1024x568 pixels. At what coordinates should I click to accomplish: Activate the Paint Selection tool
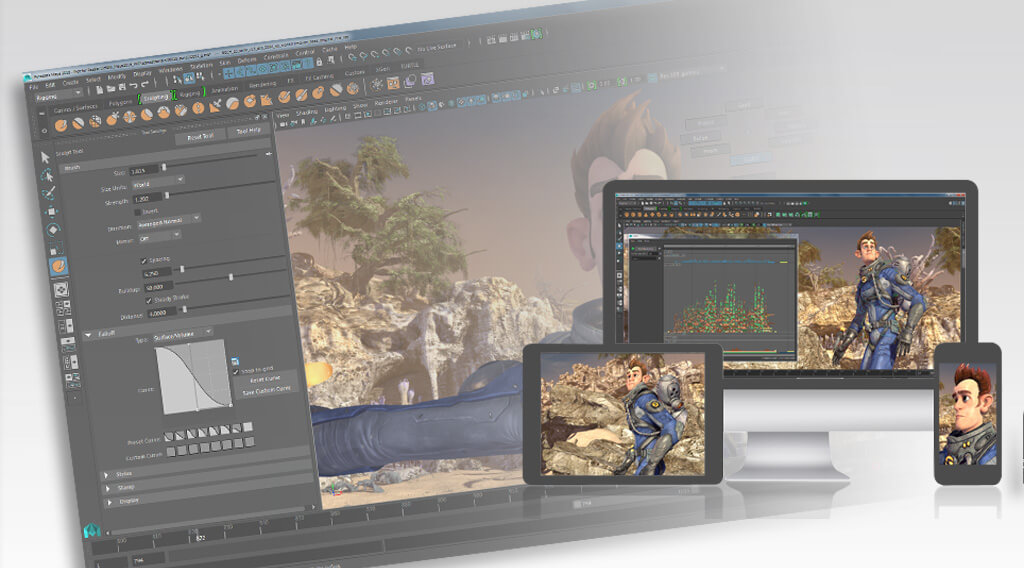coord(49,194)
